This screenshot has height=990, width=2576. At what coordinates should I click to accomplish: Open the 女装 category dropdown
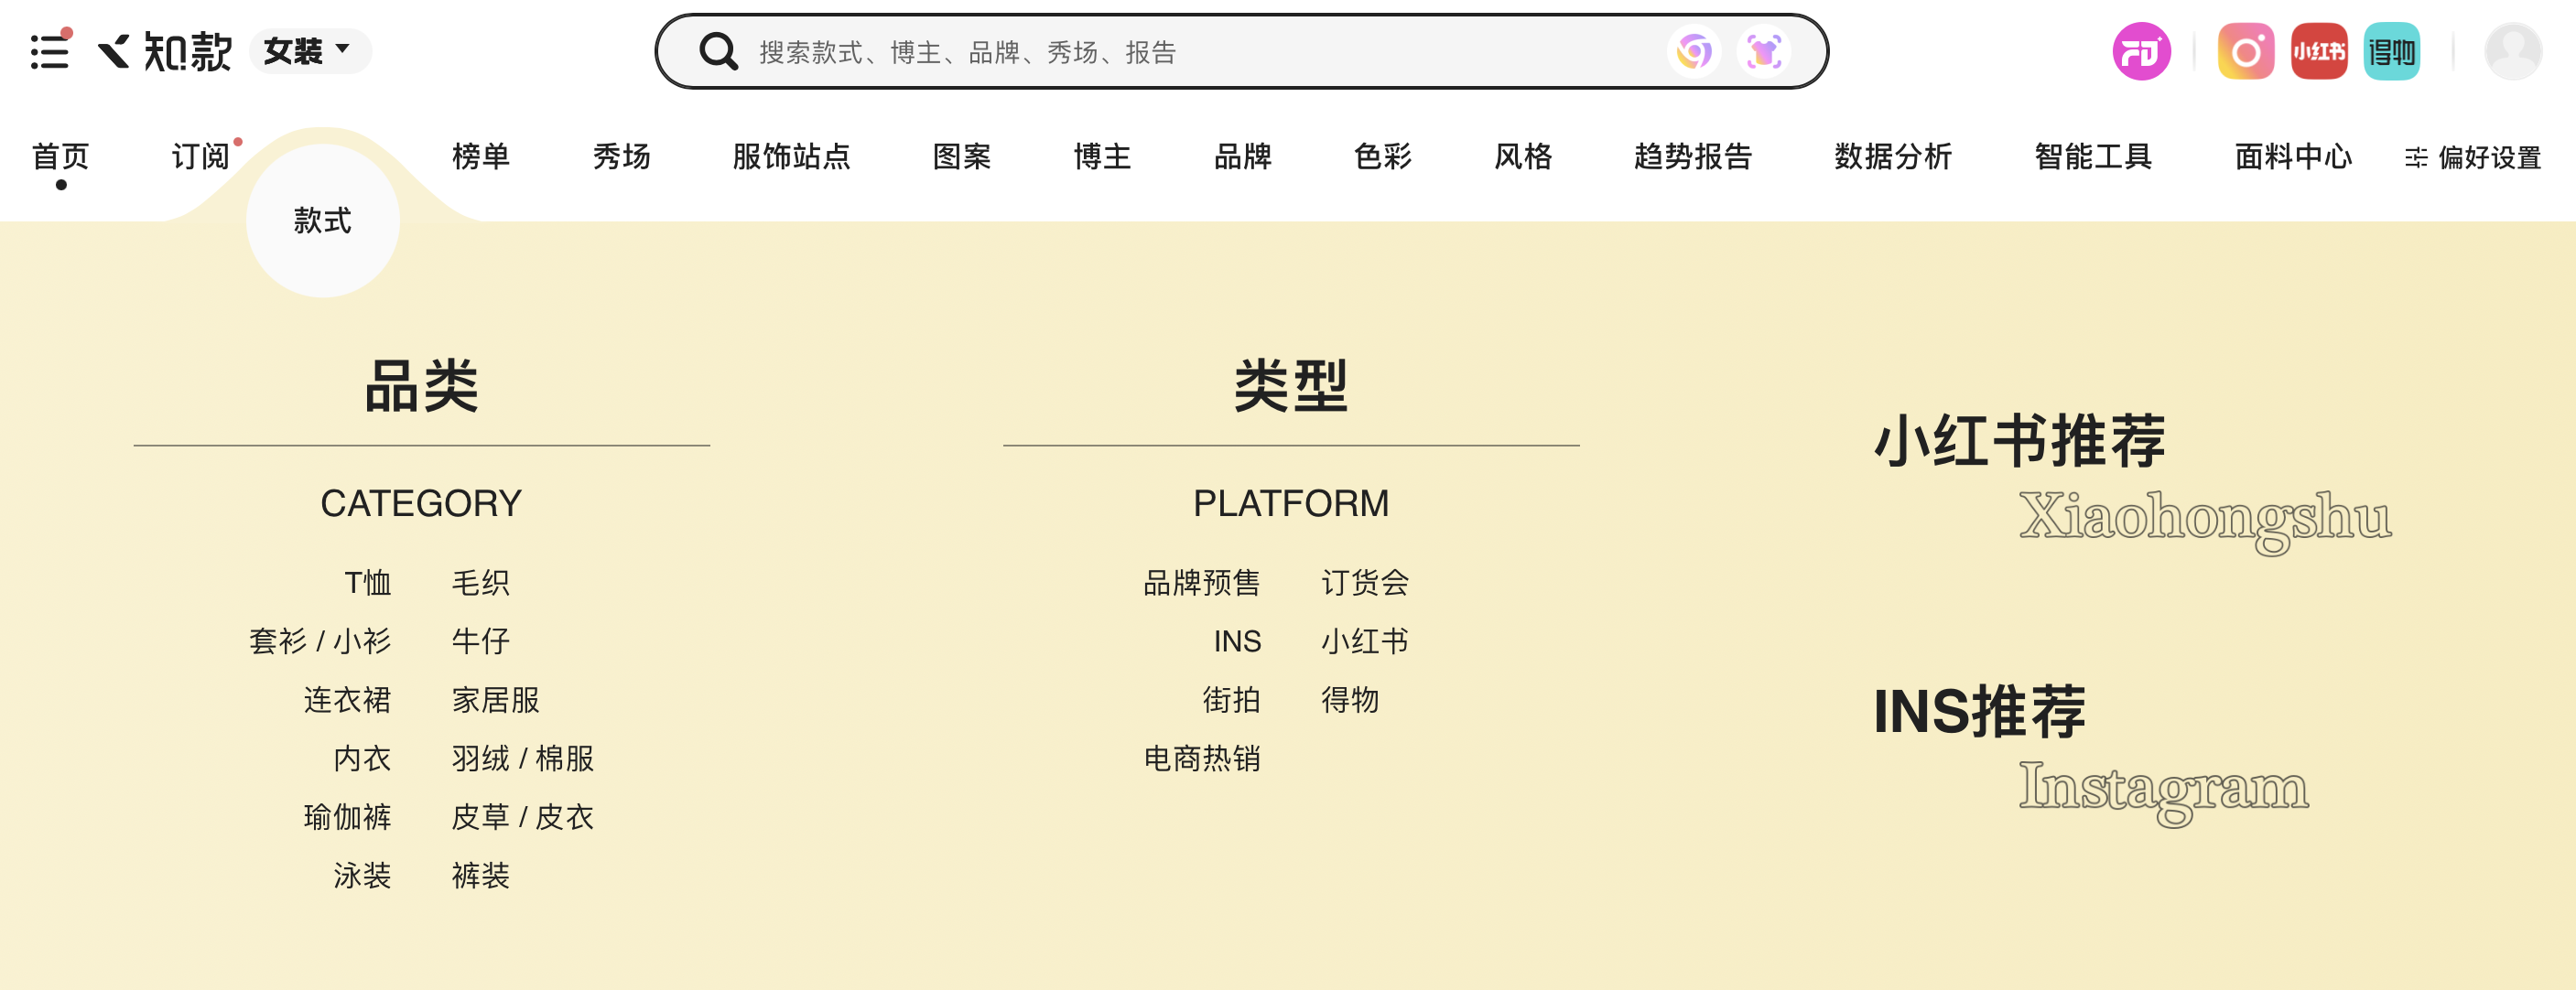pyautogui.click(x=309, y=51)
